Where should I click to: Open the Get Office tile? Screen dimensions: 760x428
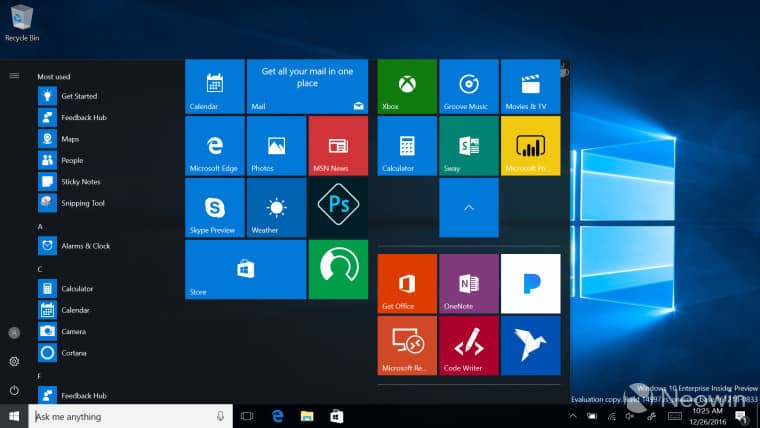coord(407,284)
